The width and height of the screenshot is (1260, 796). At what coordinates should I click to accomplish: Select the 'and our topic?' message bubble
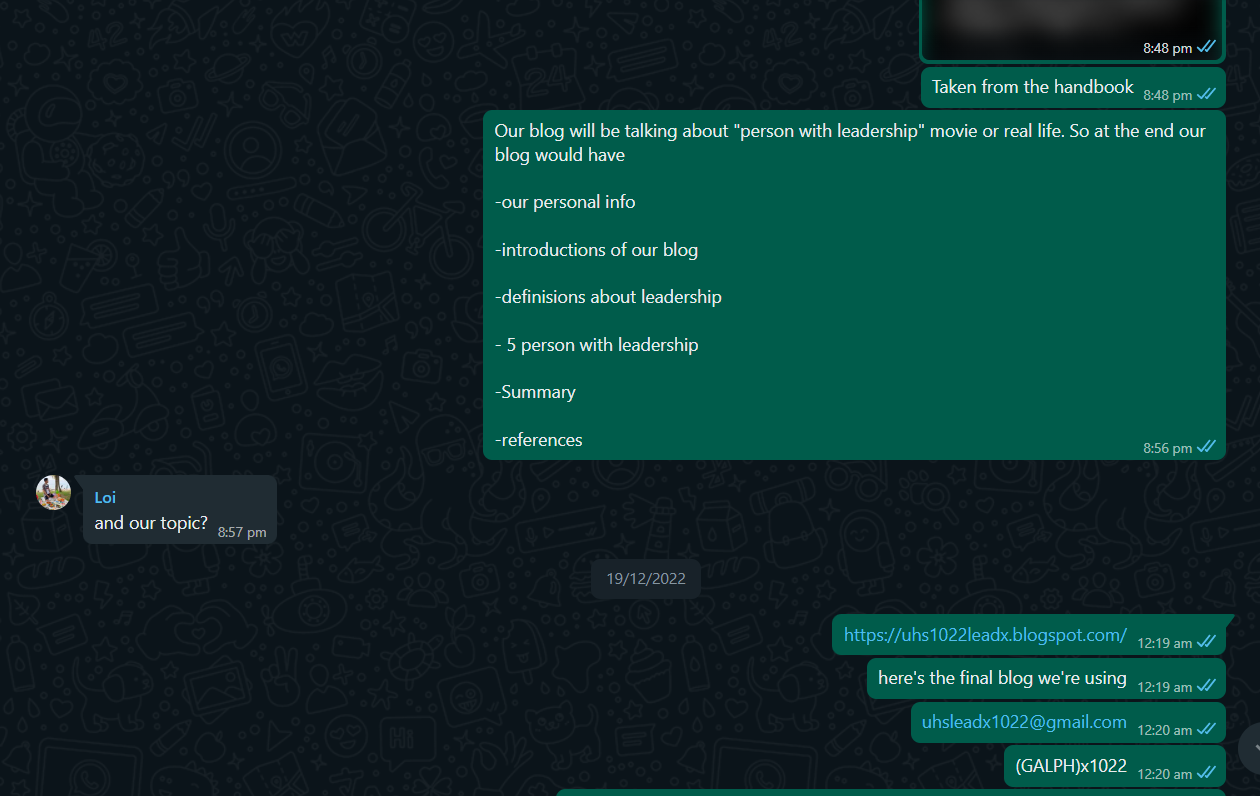180,510
